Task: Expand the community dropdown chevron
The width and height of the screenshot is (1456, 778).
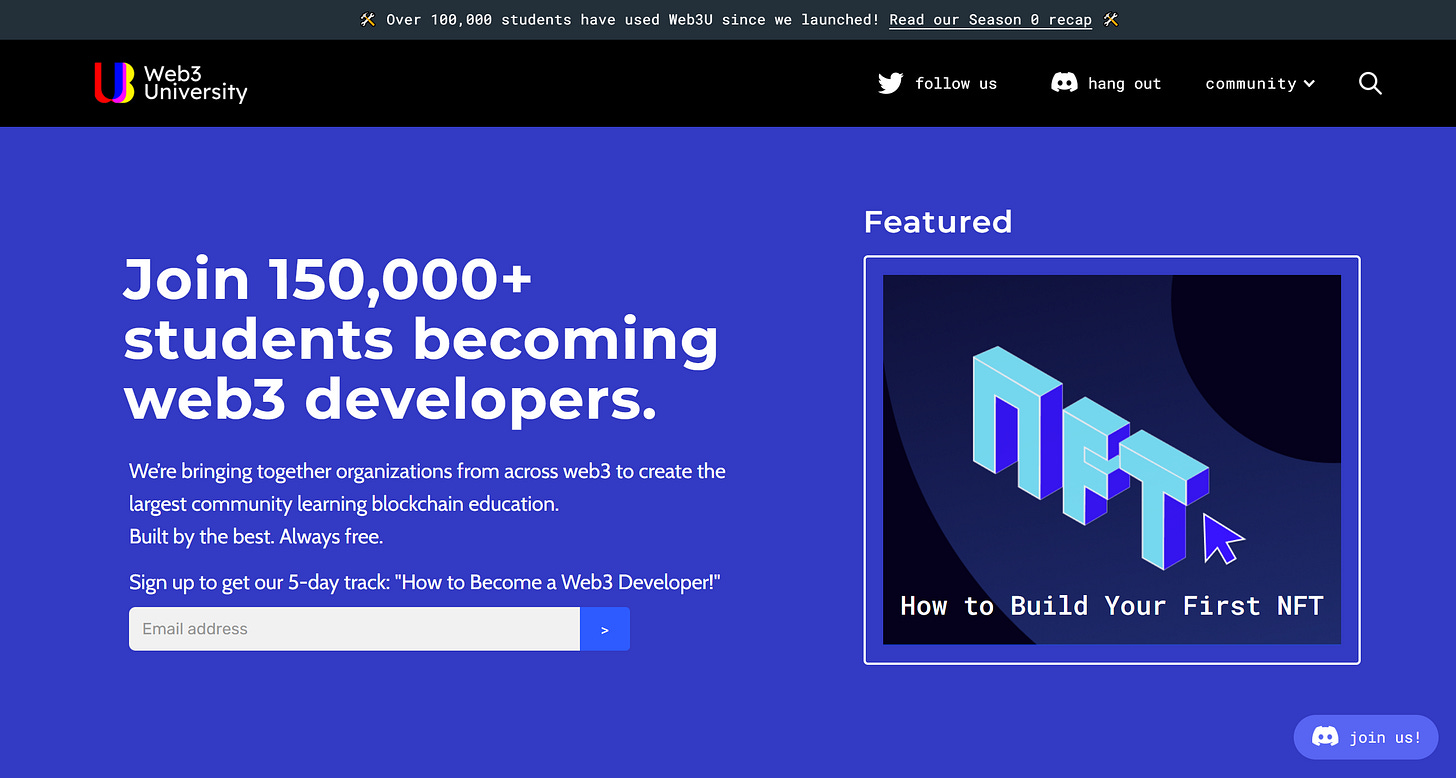Action: point(1309,84)
